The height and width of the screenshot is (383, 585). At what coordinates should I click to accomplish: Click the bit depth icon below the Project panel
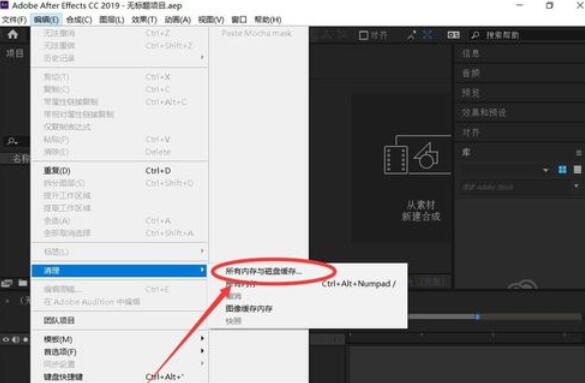7,283
